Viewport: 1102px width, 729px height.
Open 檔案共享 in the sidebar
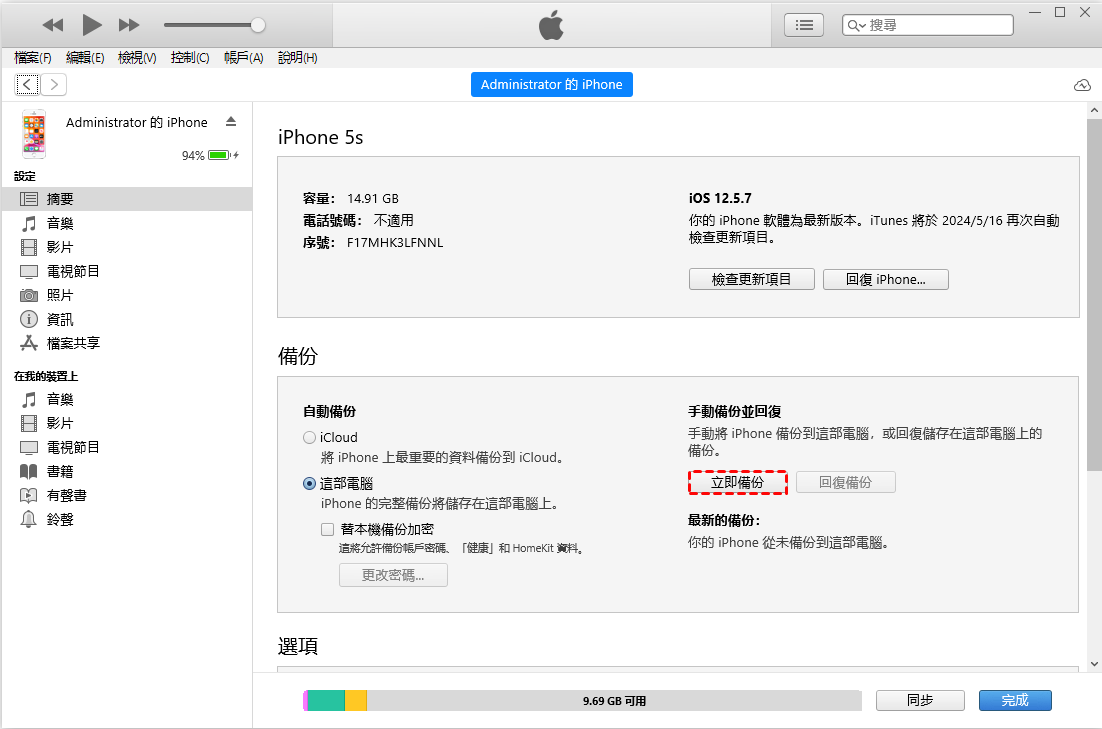(x=72, y=343)
